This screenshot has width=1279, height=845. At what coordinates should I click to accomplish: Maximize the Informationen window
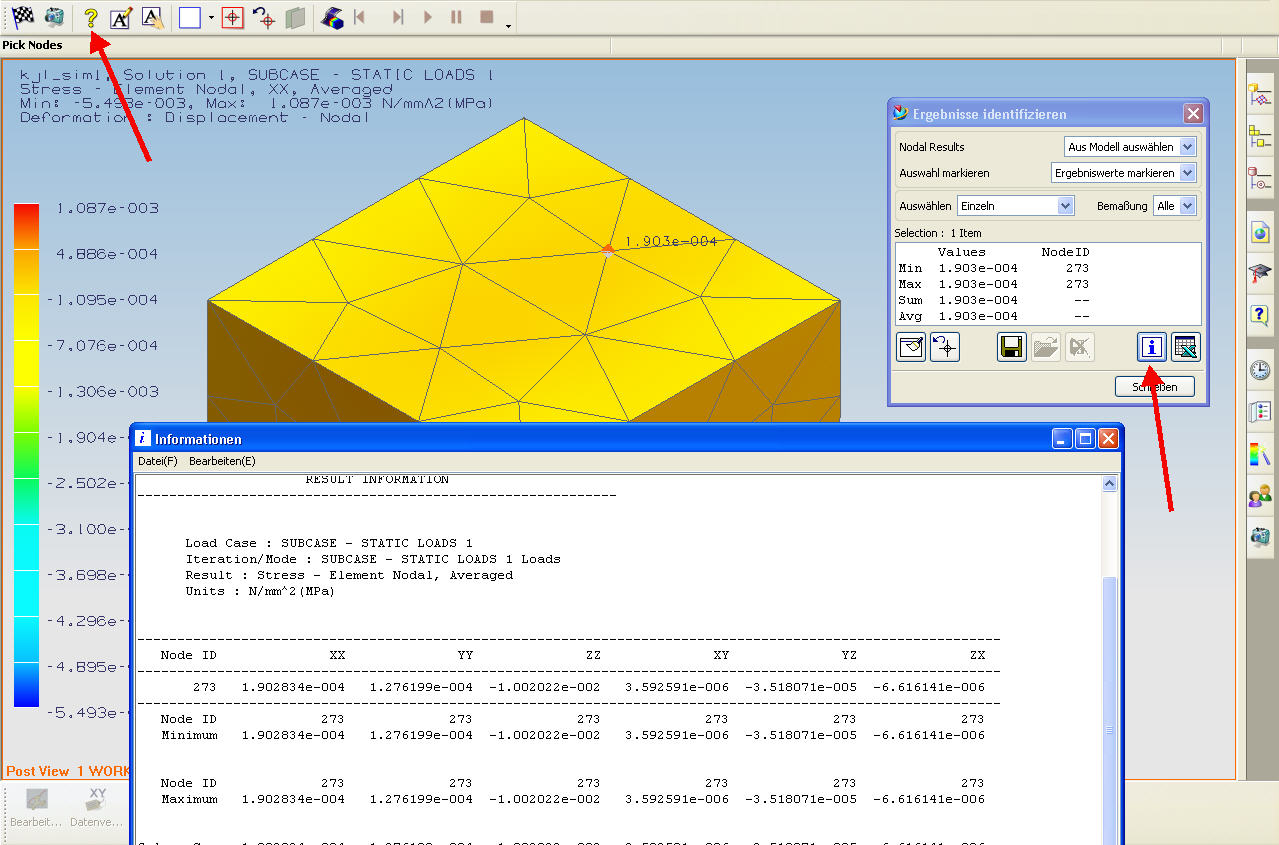point(1085,438)
